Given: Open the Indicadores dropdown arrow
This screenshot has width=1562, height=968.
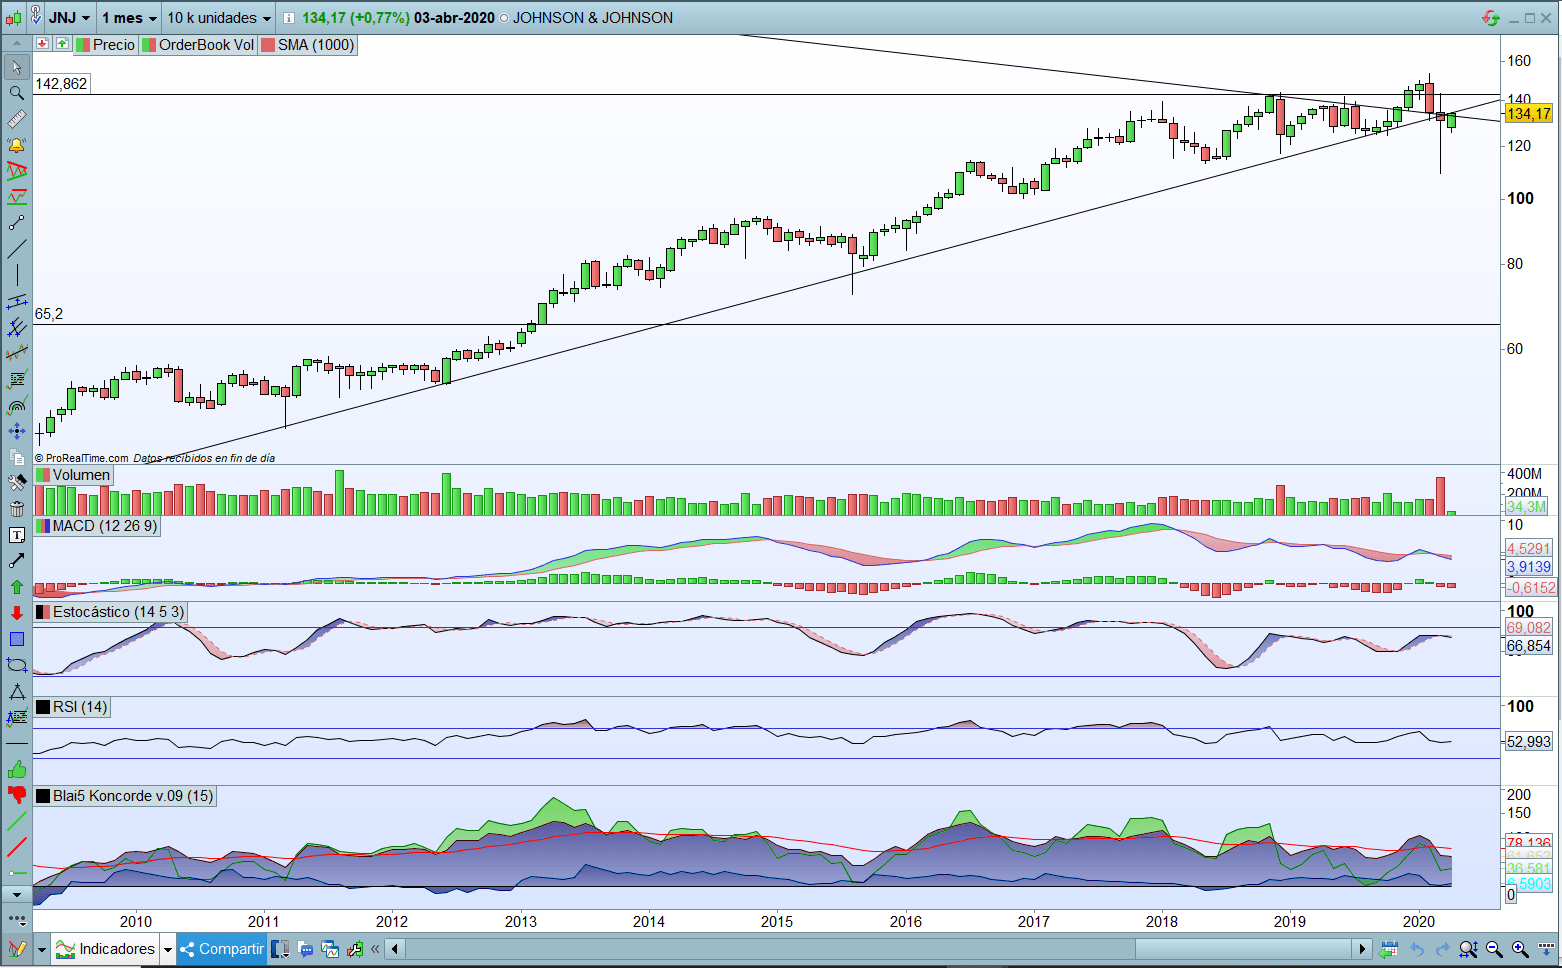Looking at the screenshot, I should coord(168,949).
